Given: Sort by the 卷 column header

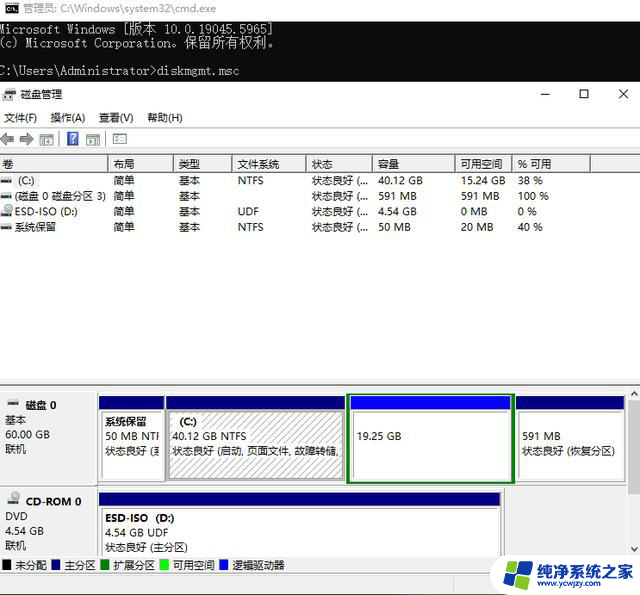Looking at the screenshot, I should 54,164.
